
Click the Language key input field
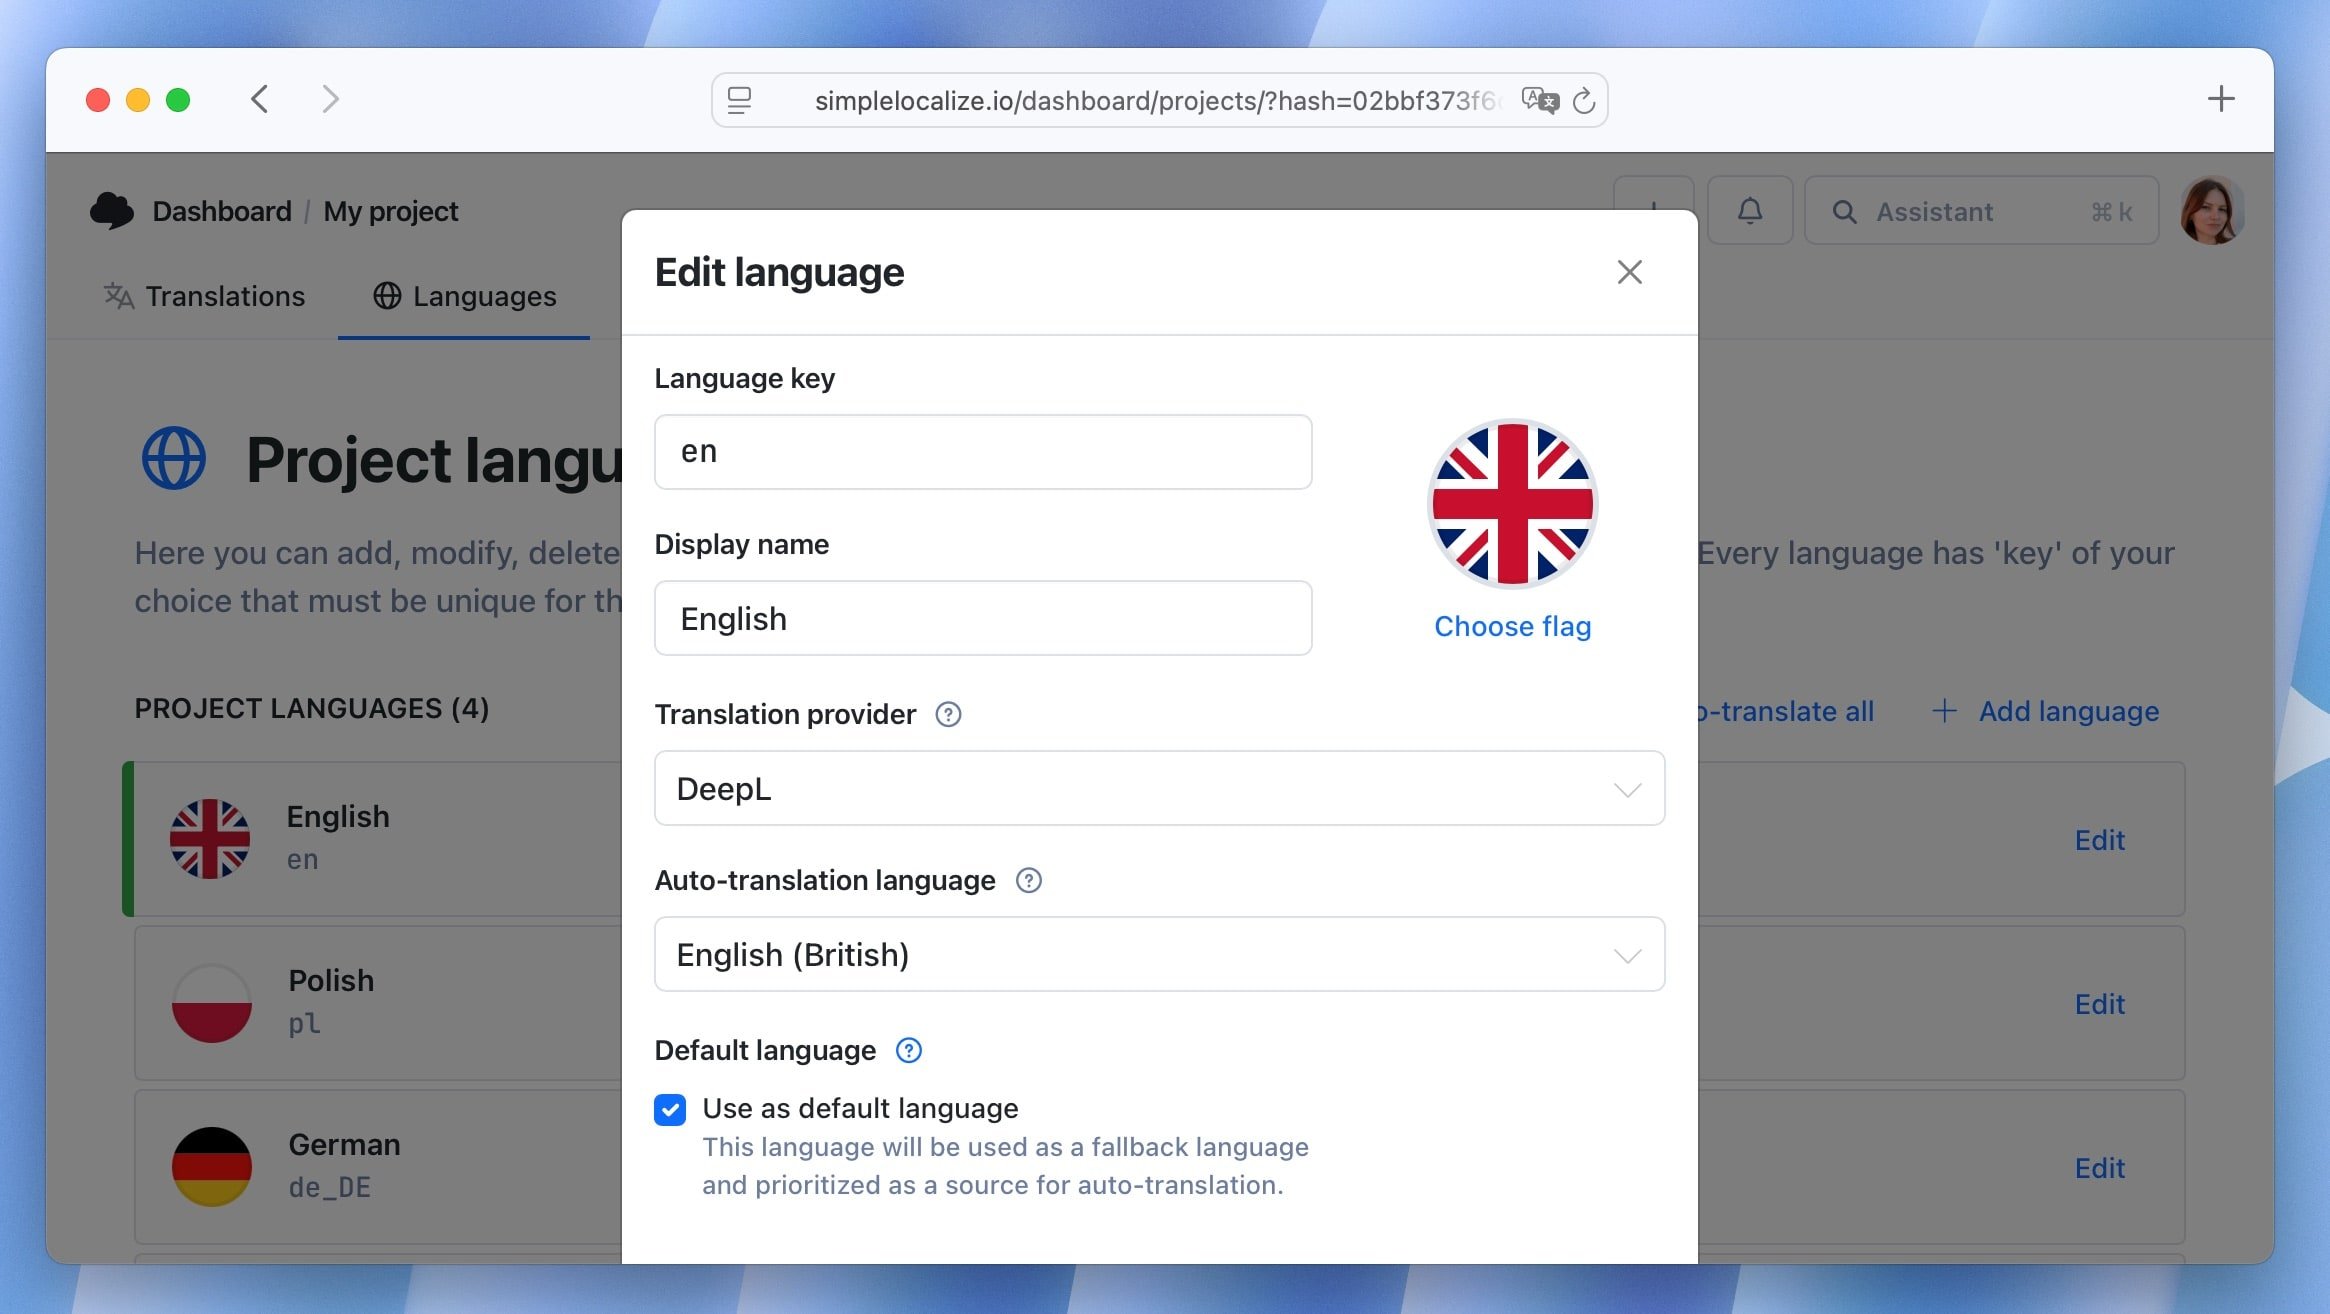[x=983, y=452]
